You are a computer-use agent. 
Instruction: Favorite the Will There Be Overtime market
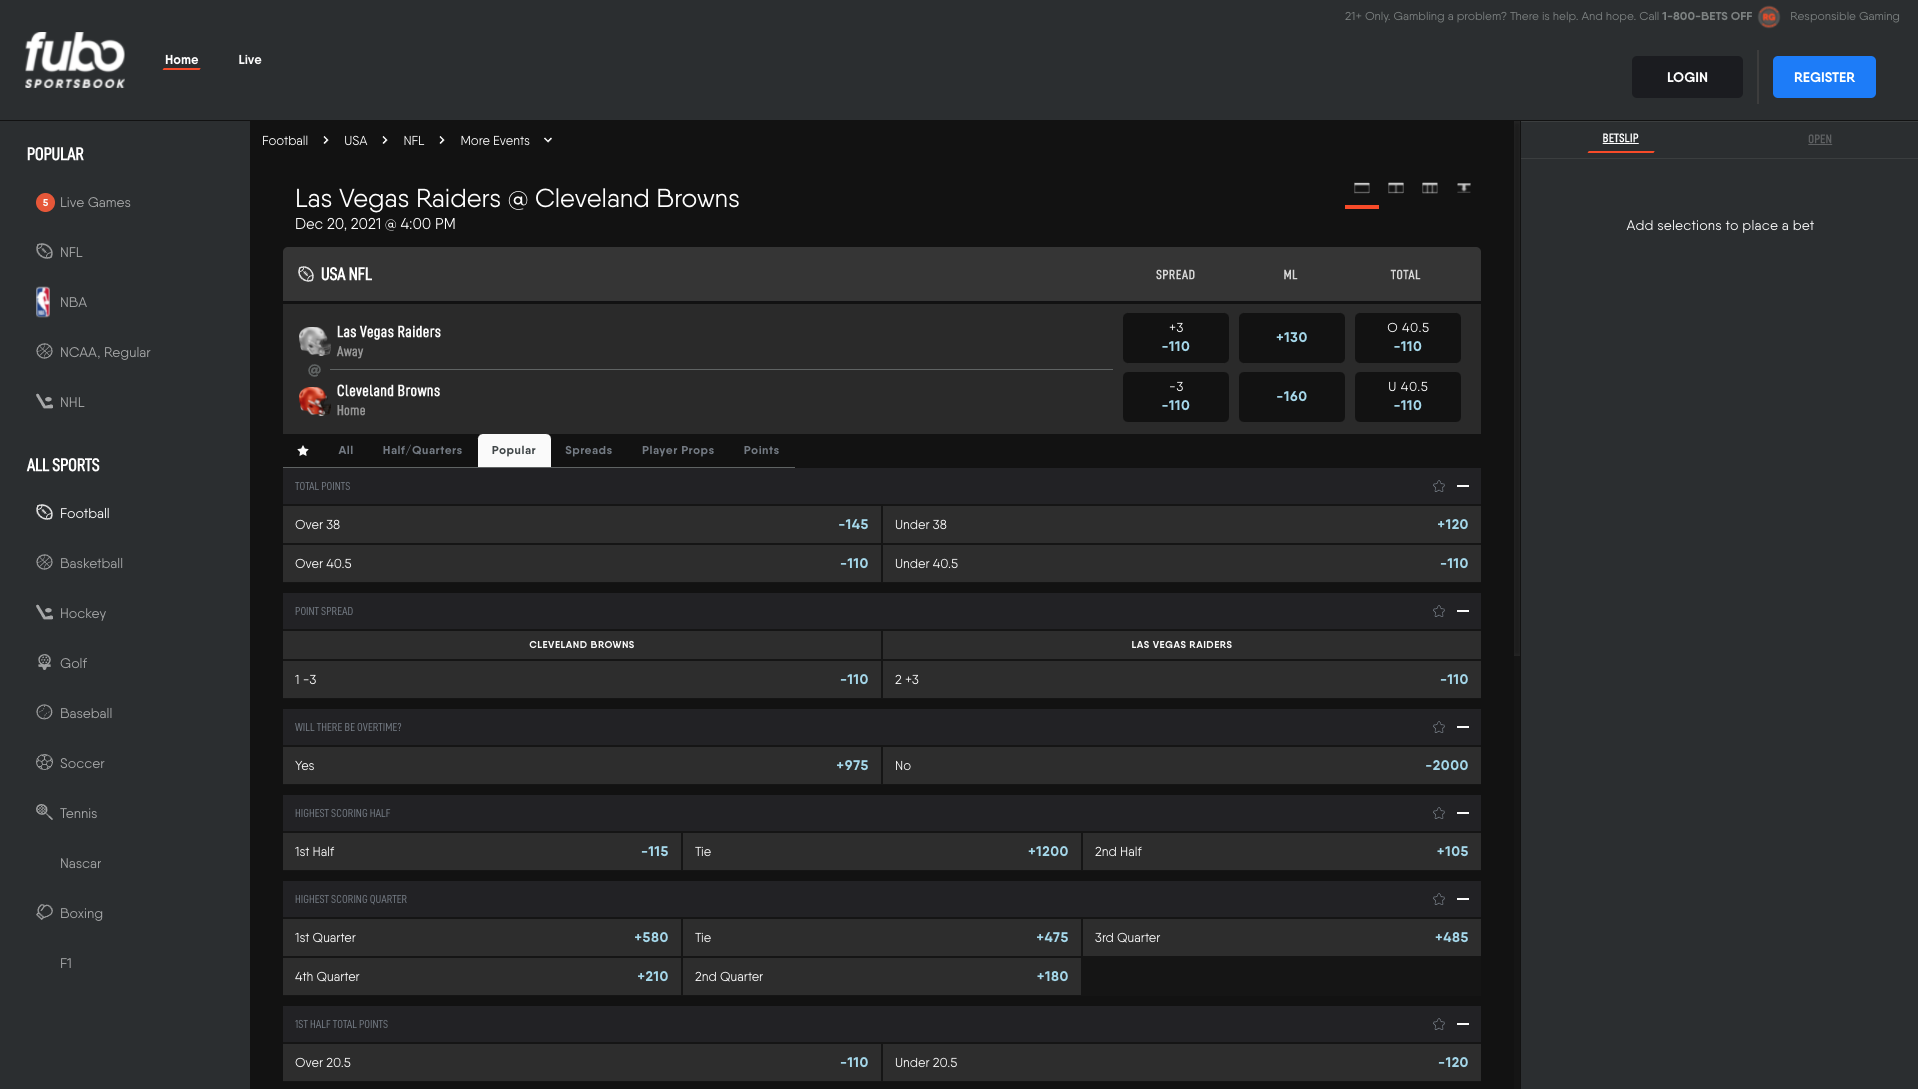1438,728
